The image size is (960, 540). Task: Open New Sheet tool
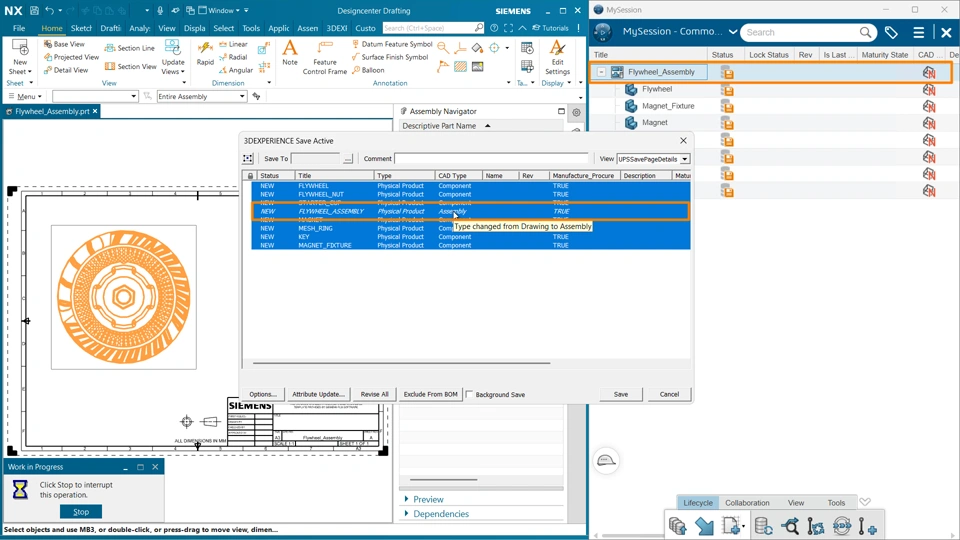[20, 58]
